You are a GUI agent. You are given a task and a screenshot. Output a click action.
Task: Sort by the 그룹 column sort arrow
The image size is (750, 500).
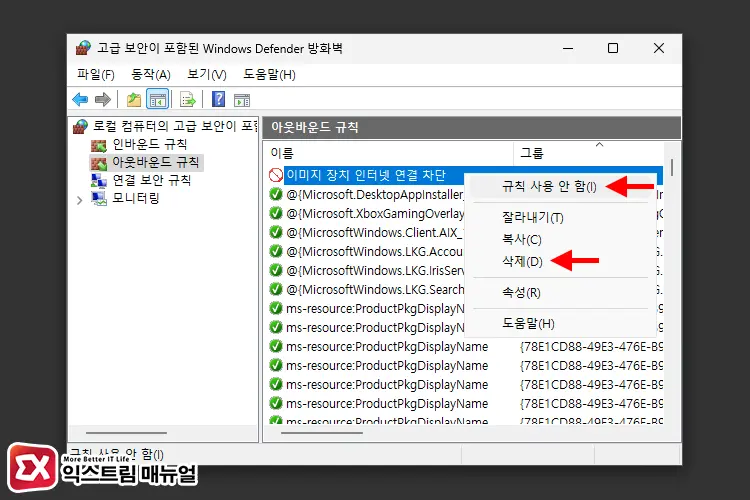point(599,144)
